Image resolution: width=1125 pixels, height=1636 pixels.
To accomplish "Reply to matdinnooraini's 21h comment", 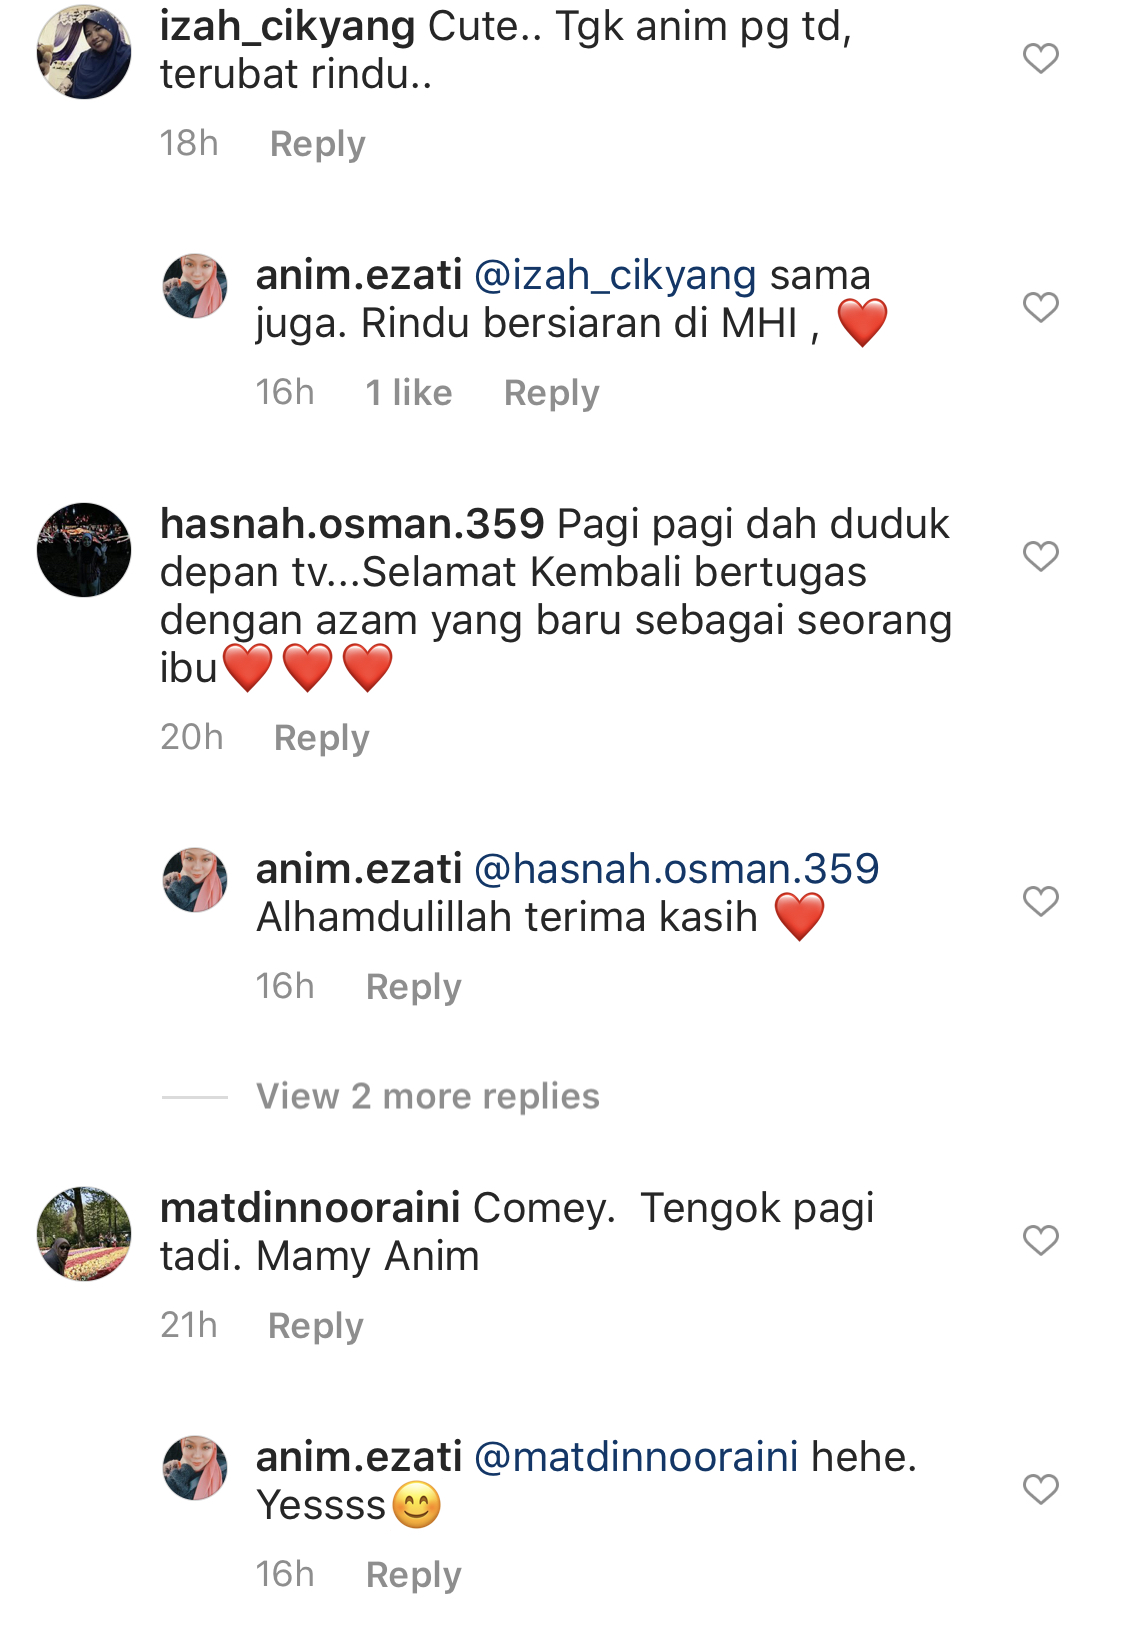I will [316, 1326].
